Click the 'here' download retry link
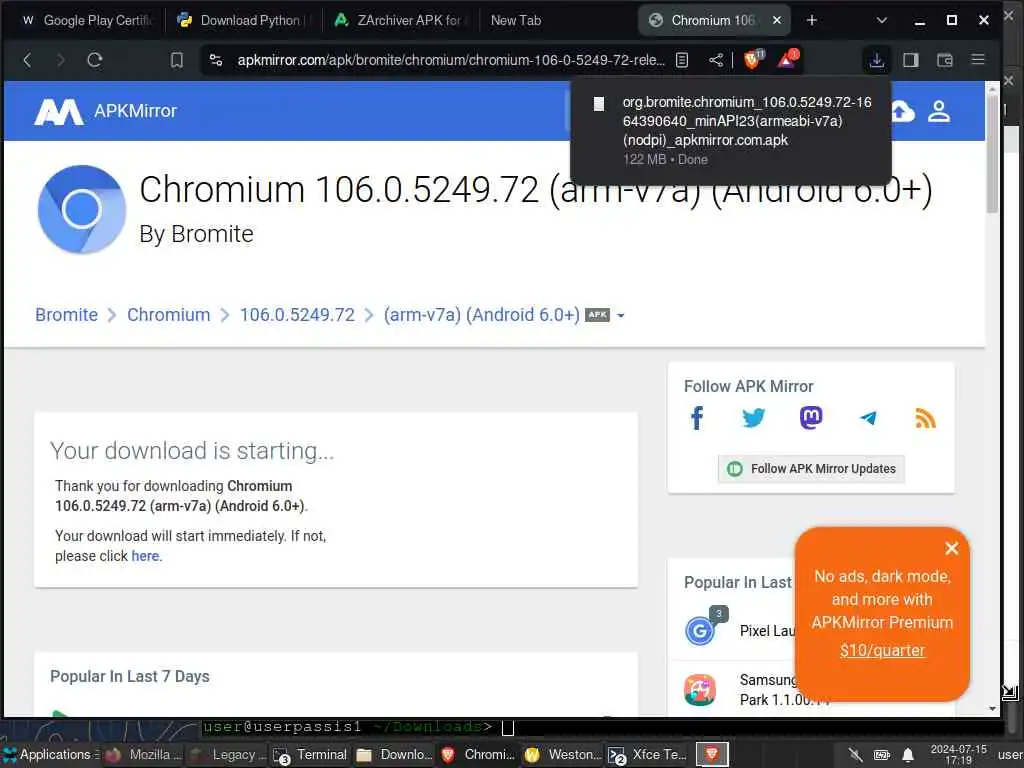Image resolution: width=1024 pixels, height=768 pixels. 145,556
